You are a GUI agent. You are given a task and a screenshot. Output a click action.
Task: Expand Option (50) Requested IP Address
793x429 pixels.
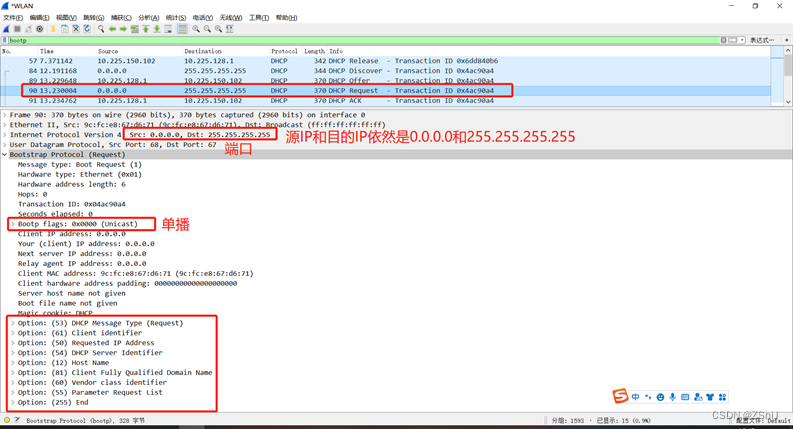(13, 342)
